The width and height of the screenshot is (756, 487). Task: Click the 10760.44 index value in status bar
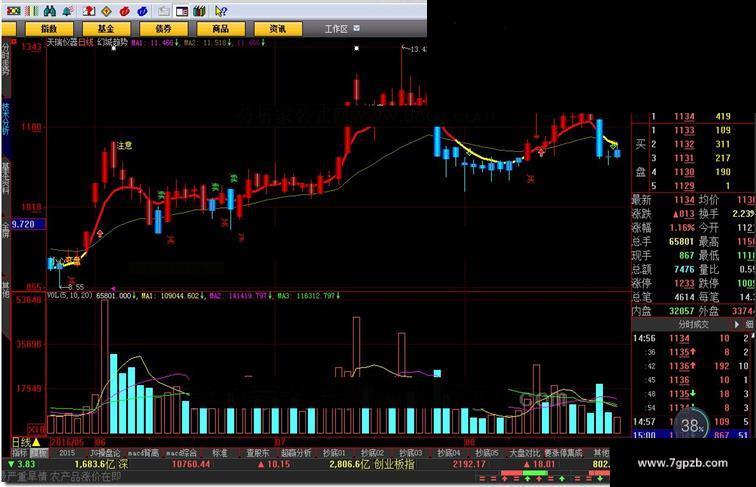tap(191, 464)
